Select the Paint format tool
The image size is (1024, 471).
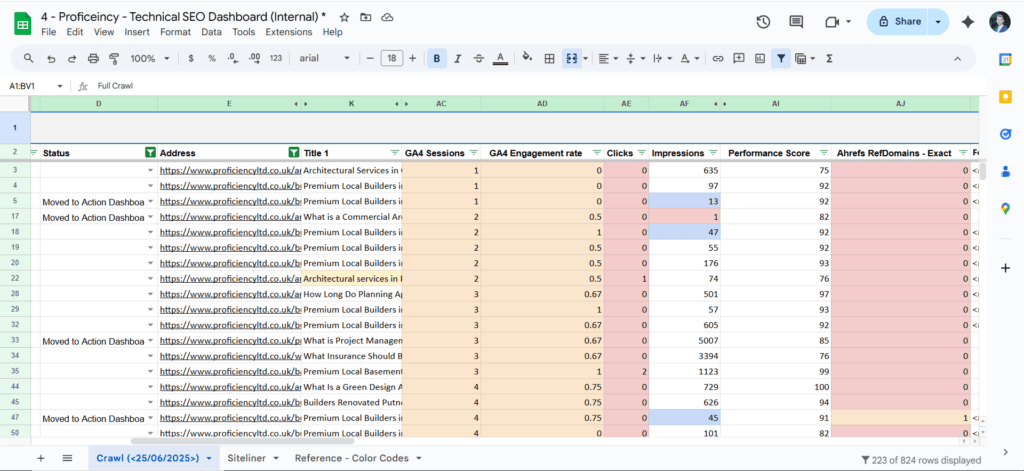(114, 59)
